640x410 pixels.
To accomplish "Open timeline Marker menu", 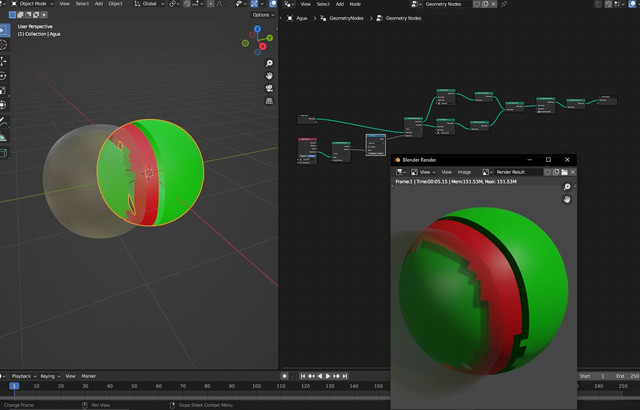I will pos(89,376).
